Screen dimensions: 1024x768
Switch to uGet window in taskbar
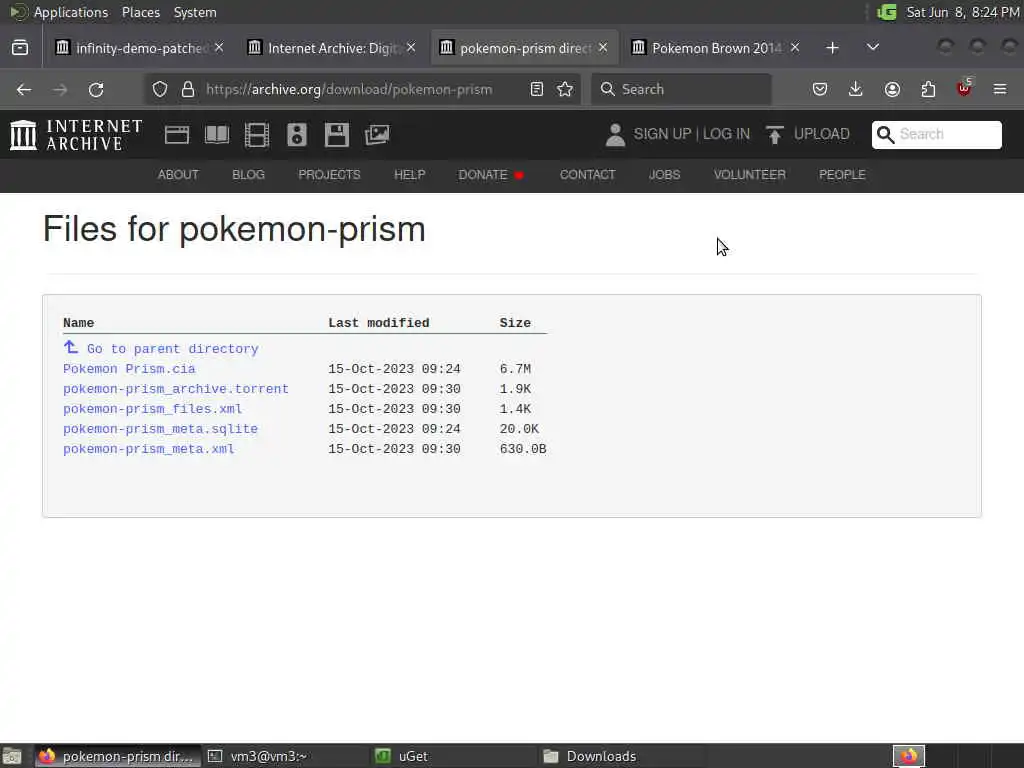453,756
